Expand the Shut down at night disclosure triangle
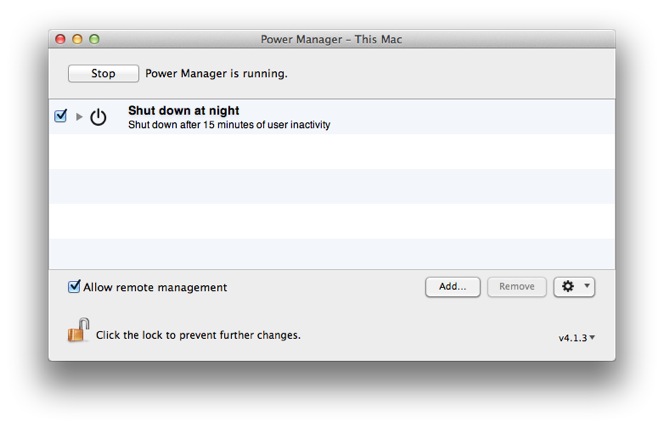 click(79, 116)
